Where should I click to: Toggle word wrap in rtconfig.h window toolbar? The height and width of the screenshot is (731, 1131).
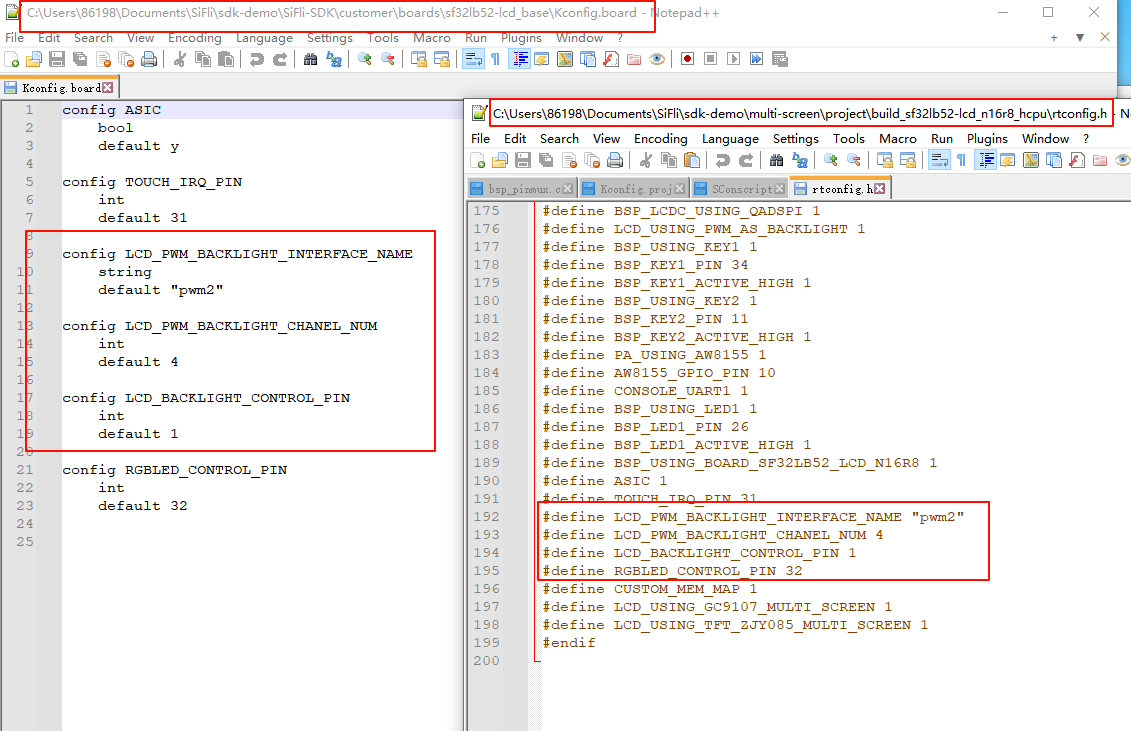click(939, 160)
